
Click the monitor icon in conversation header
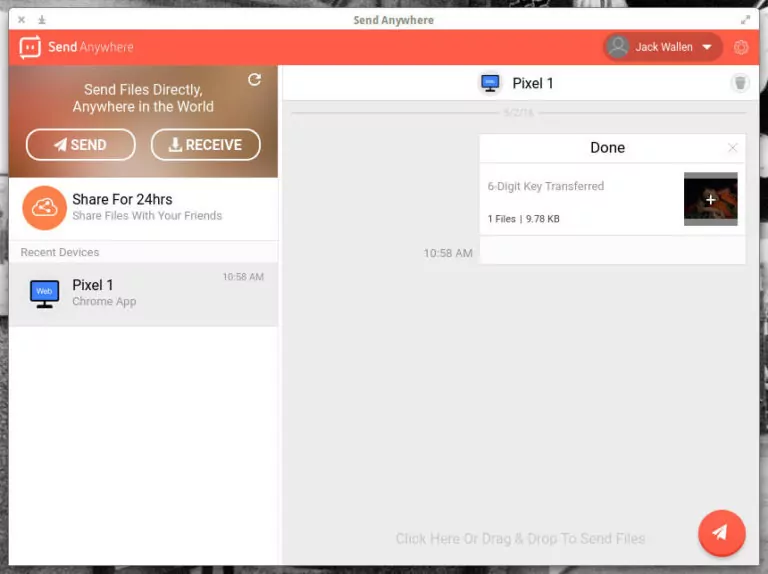pos(490,83)
